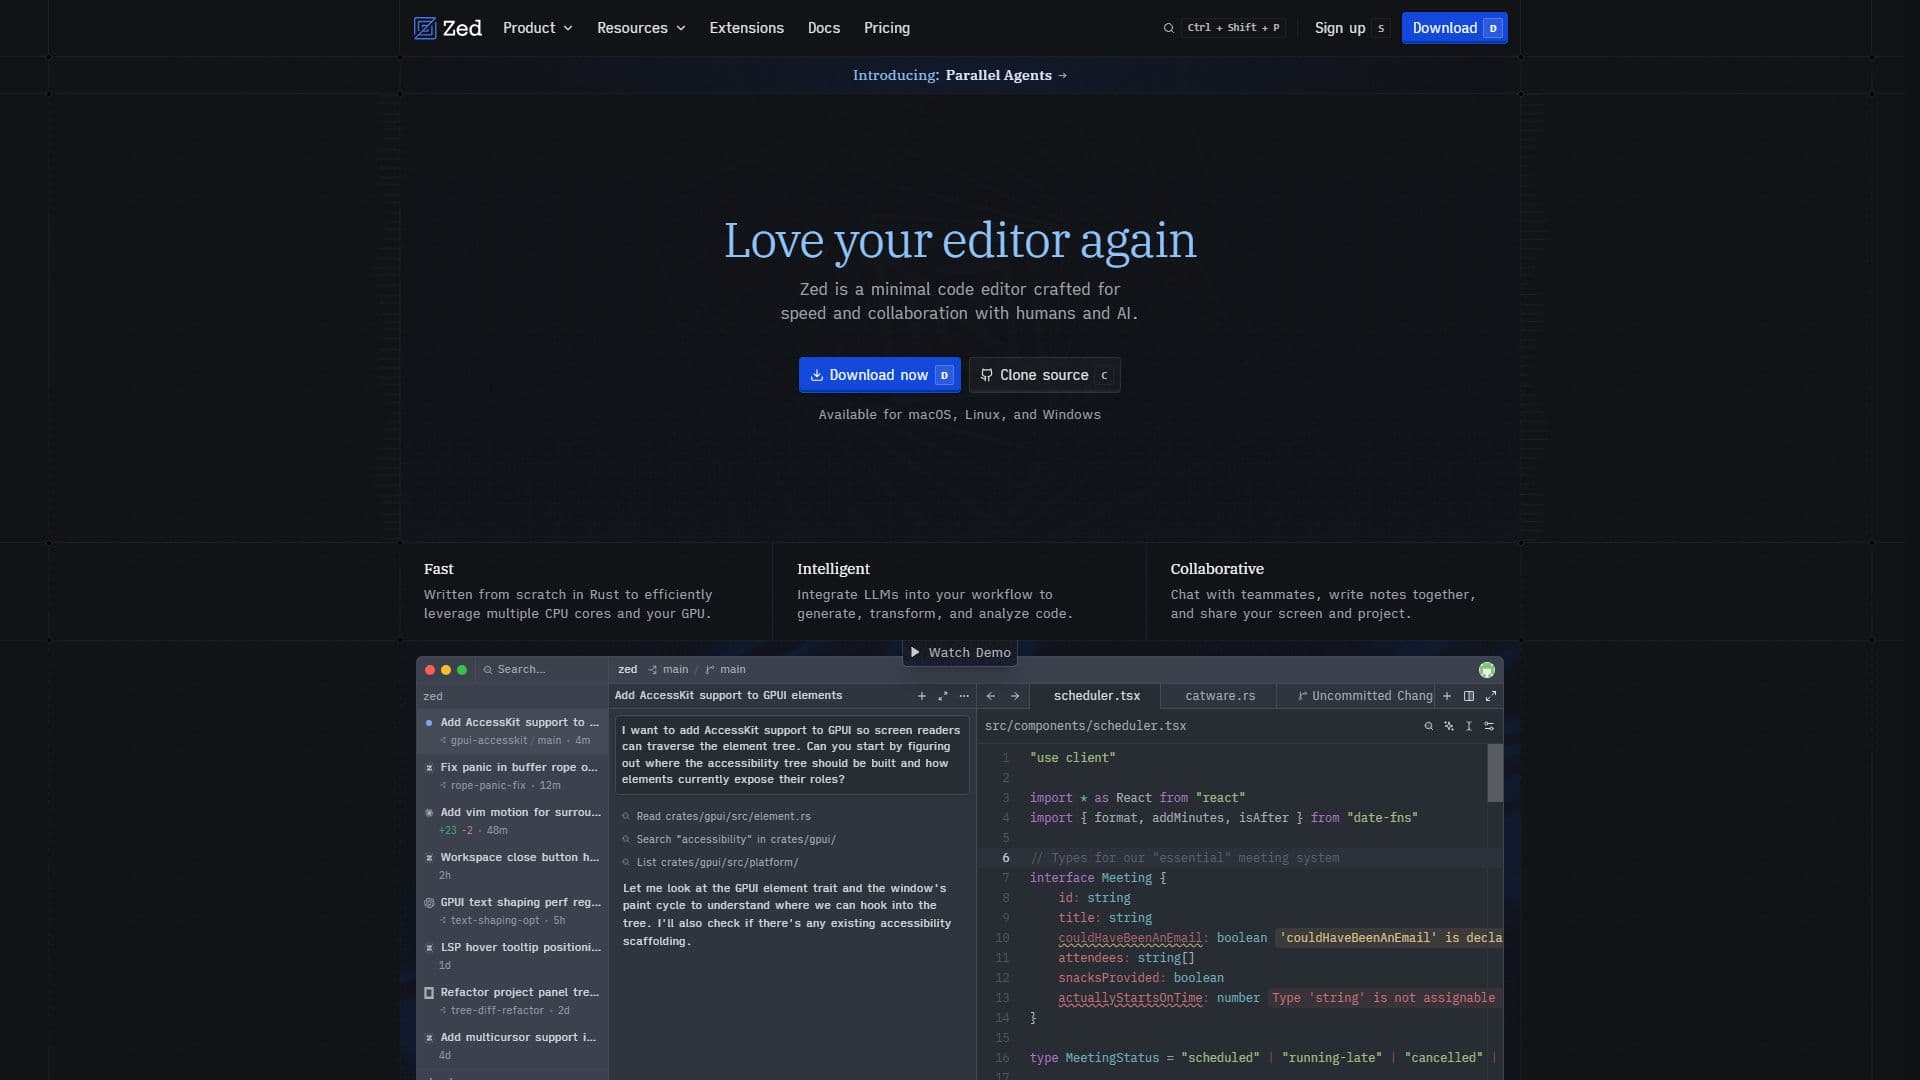This screenshot has width=1920, height=1080.
Task: Open the zed project selector in the editor title bar
Action: click(x=627, y=670)
